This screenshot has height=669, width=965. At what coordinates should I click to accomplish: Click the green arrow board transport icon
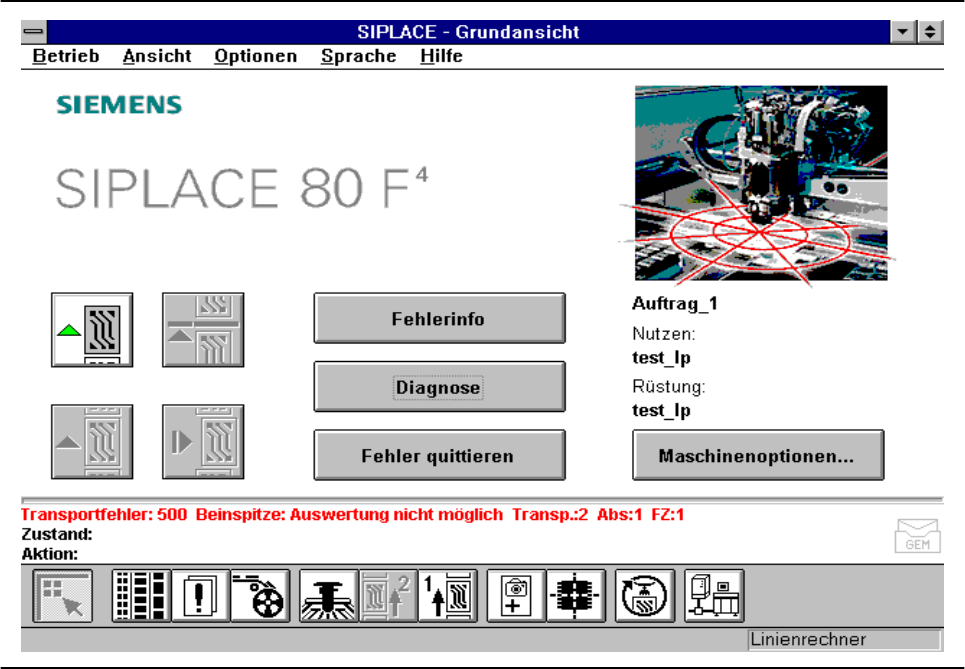[92, 330]
